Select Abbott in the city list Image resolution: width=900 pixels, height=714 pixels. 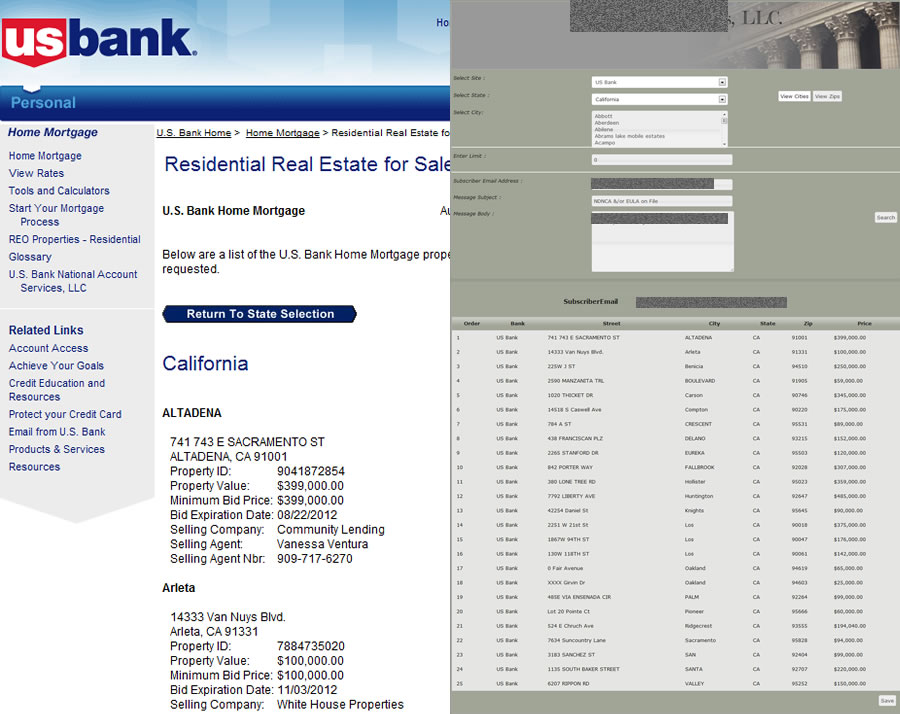click(x=603, y=116)
